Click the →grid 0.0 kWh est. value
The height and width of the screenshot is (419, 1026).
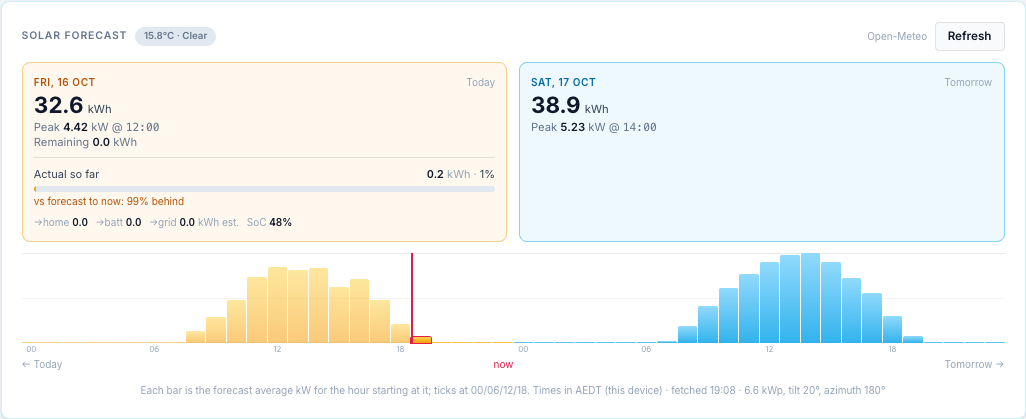click(x=194, y=223)
